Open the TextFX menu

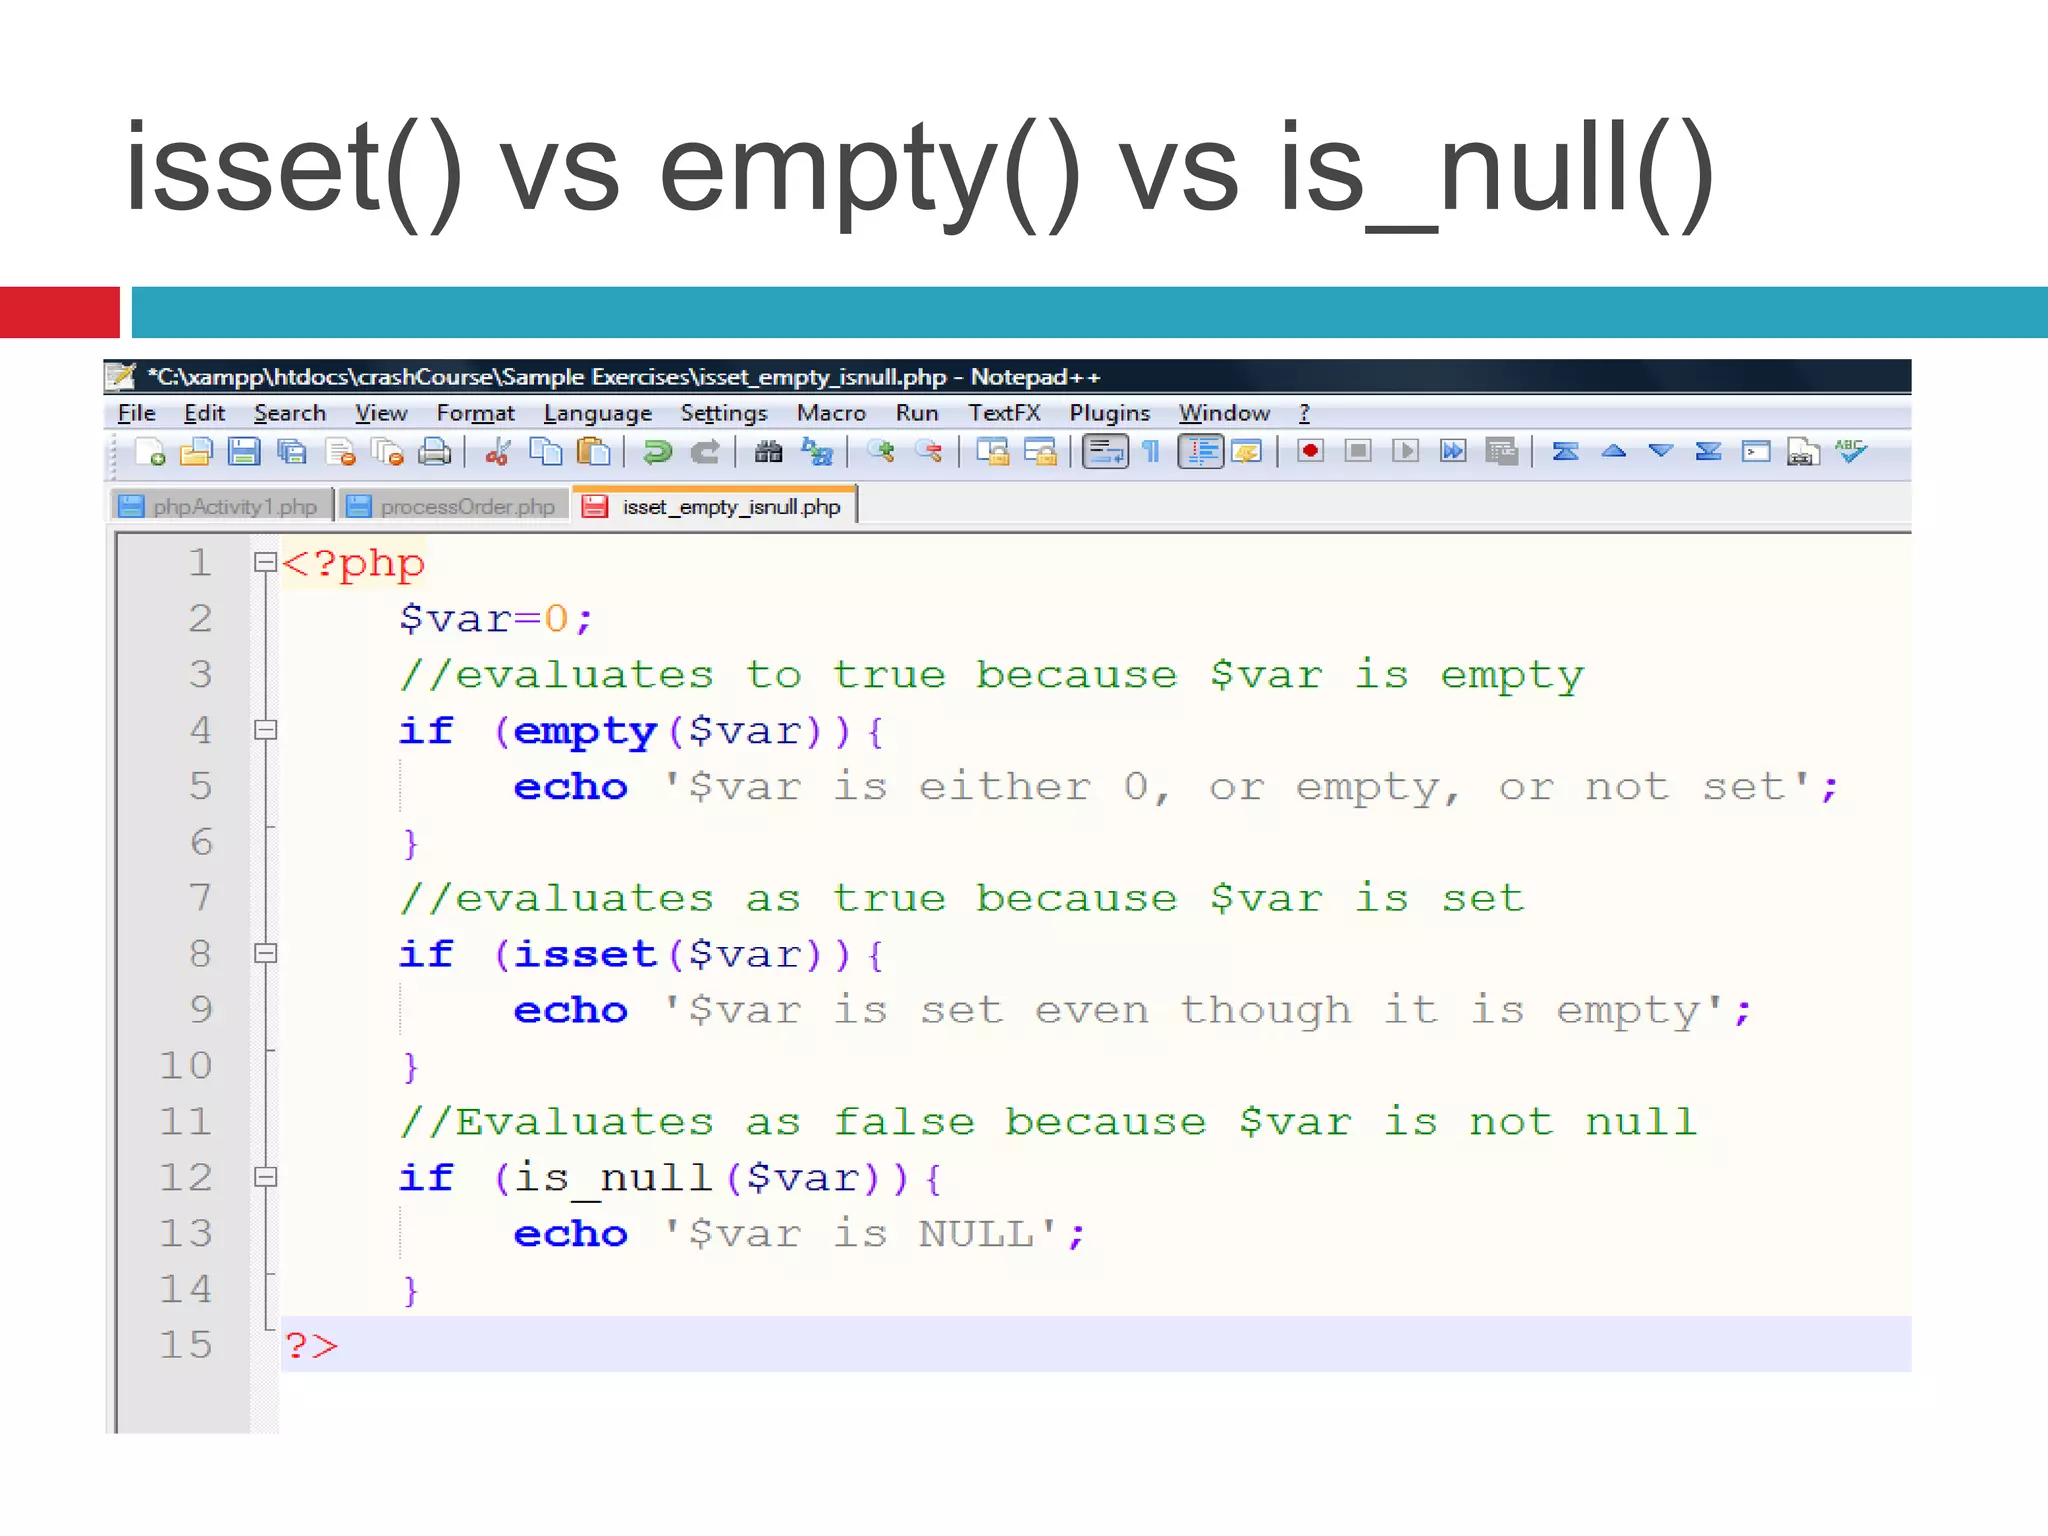pyautogui.click(x=1004, y=413)
